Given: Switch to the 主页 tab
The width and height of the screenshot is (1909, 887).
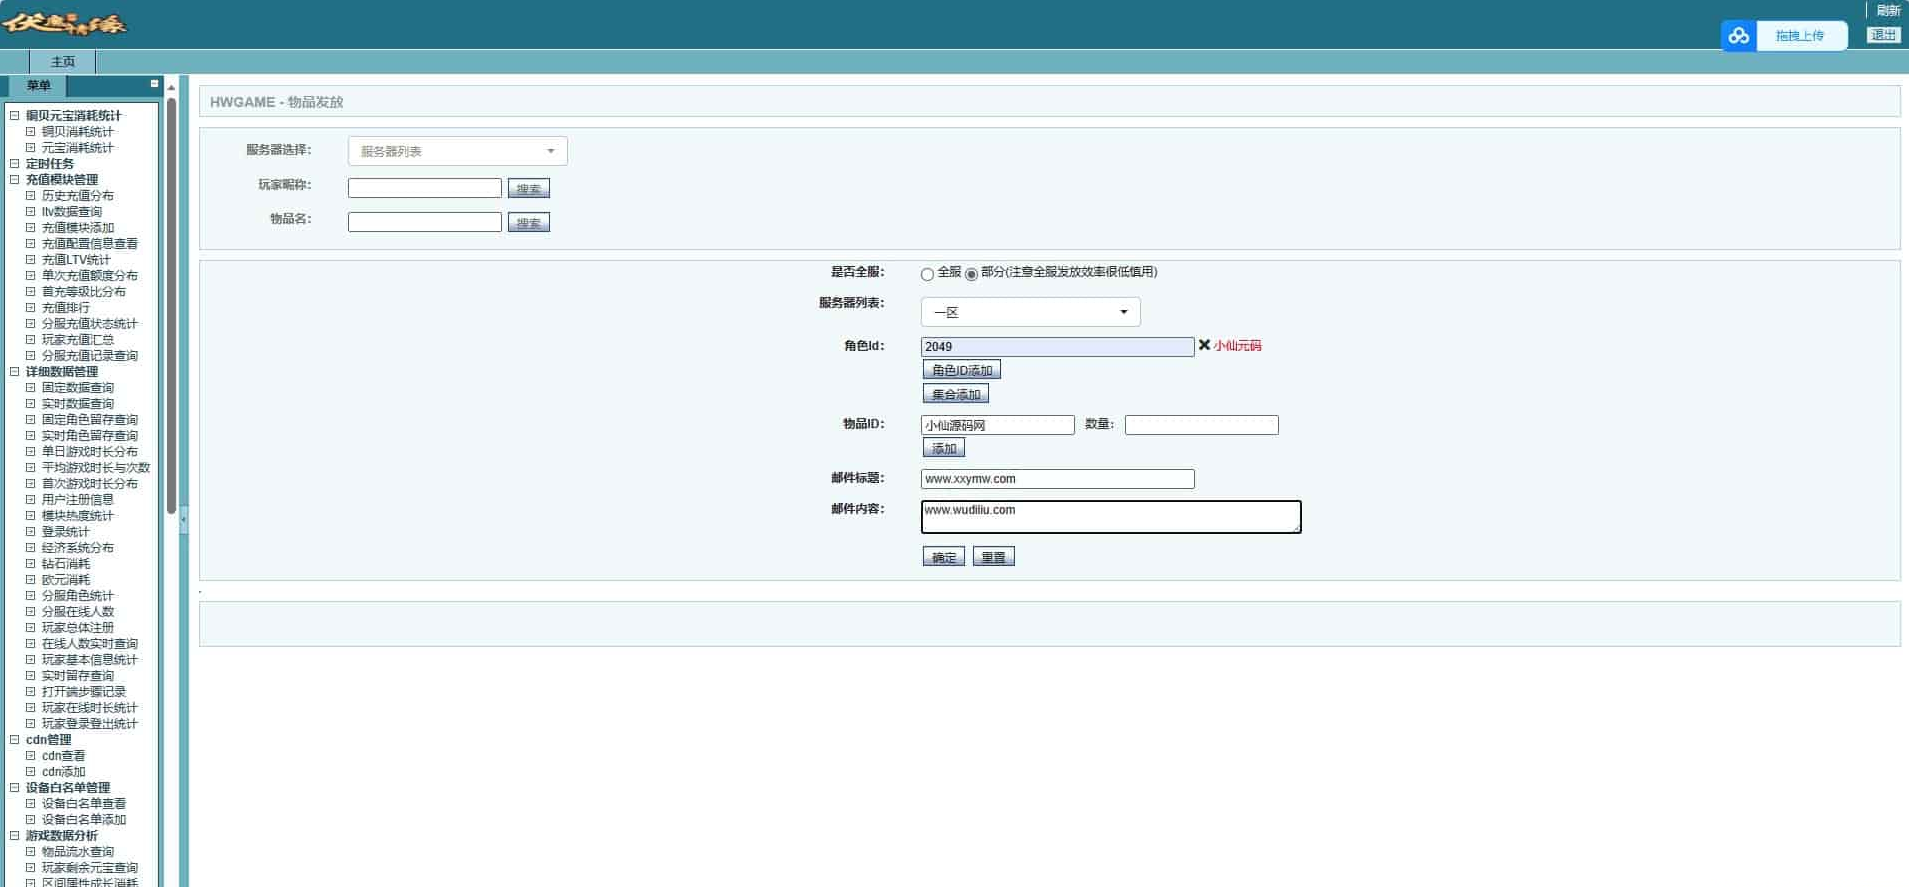Looking at the screenshot, I should point(62,62).
